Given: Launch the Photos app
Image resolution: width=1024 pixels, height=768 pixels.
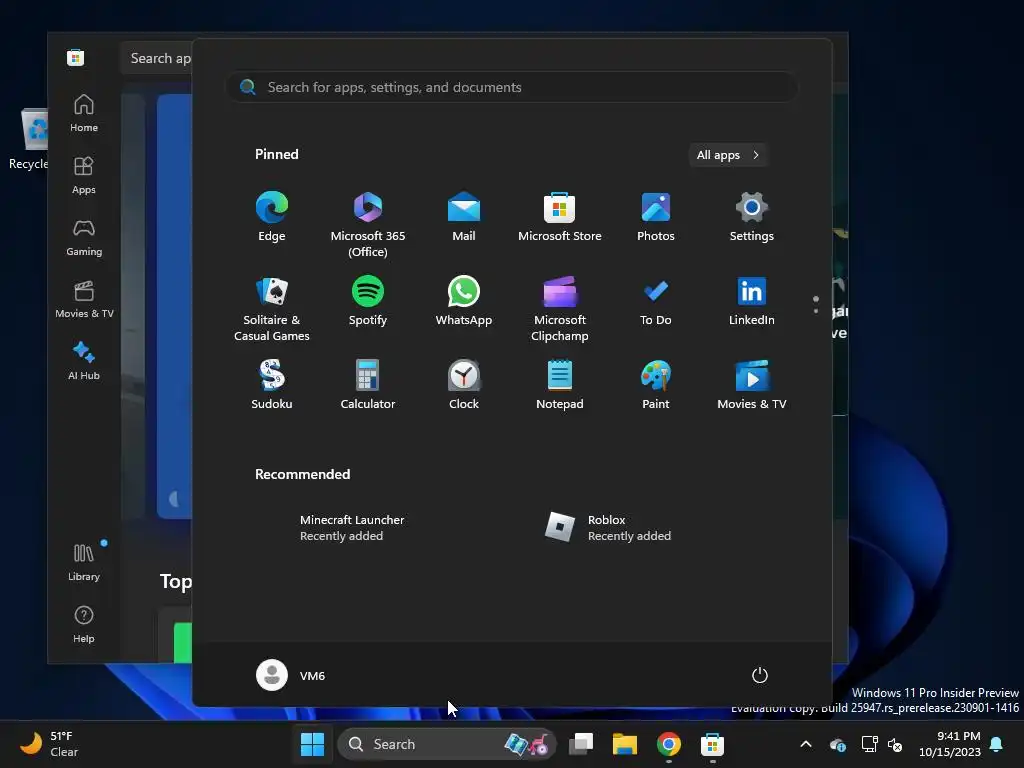Looking at the screenshot, I should (x=656, y=217).
